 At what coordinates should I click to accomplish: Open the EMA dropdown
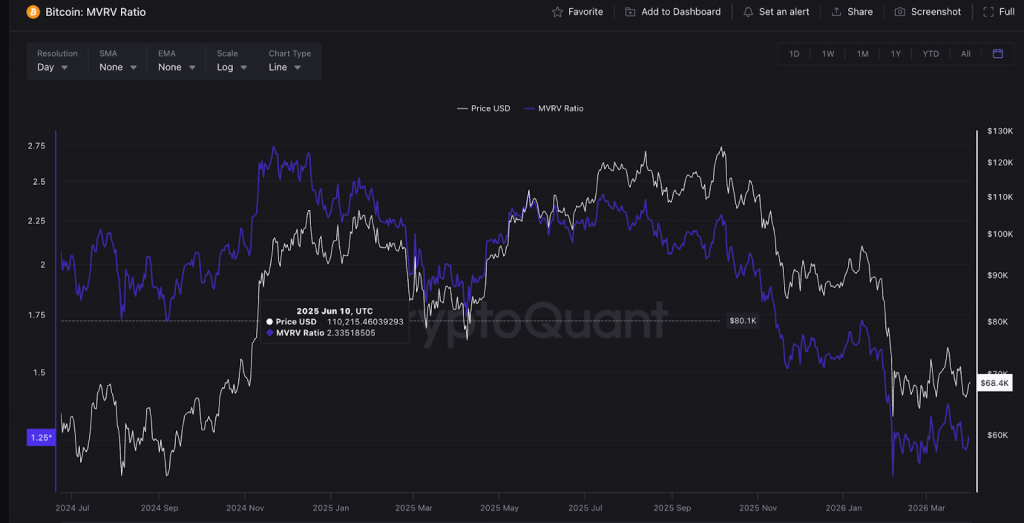pyautogui.click(x=176, y=67)
